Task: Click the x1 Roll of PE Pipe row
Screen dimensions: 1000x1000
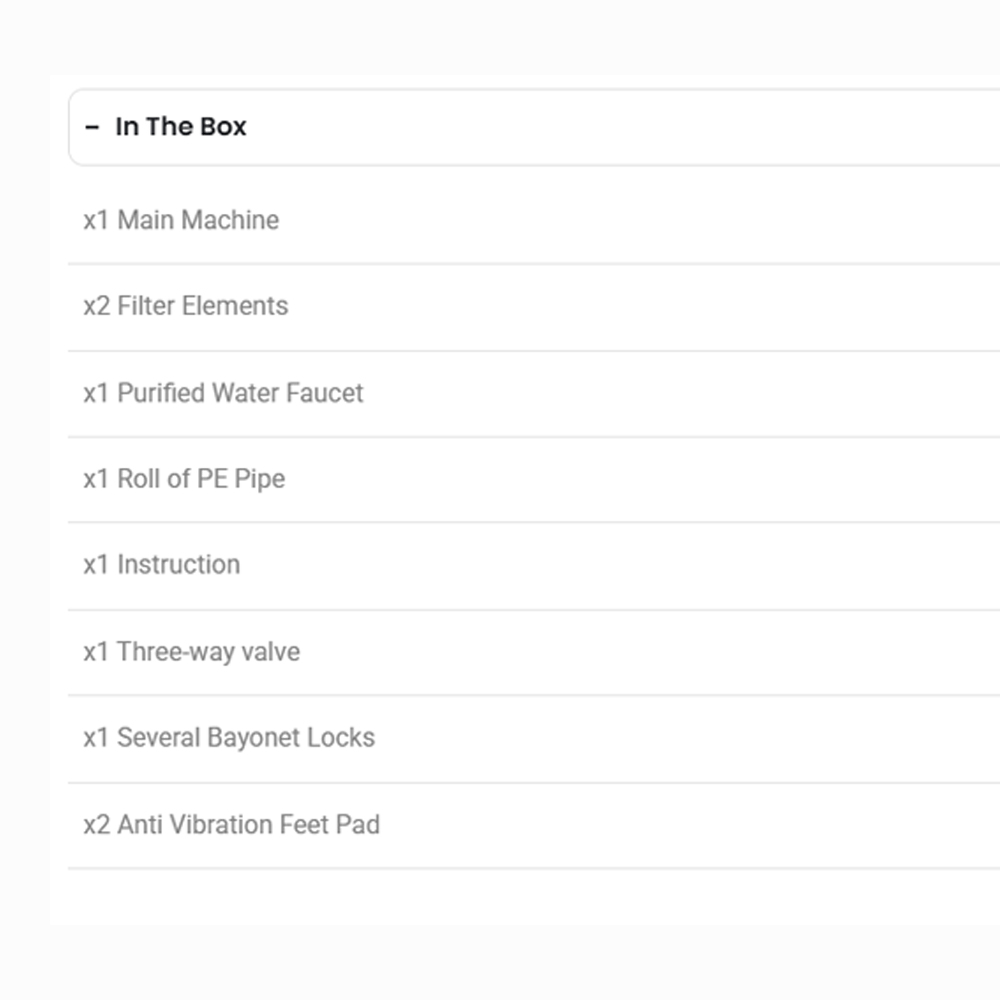Action: (x=184, y=479)
